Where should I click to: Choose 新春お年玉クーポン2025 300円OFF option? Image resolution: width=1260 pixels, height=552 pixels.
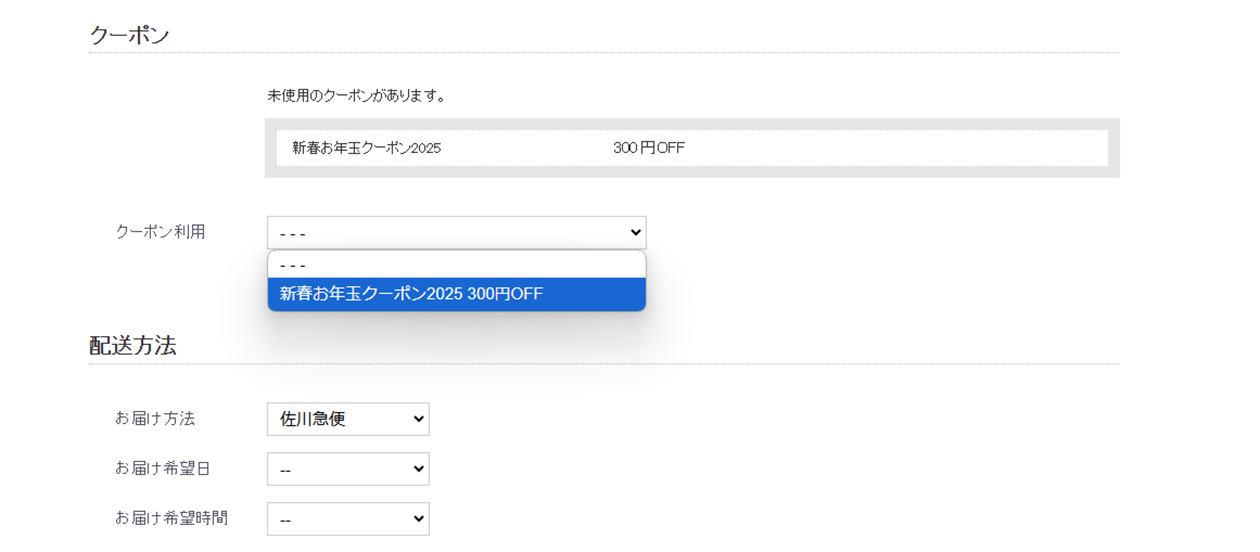pos(456,294)
